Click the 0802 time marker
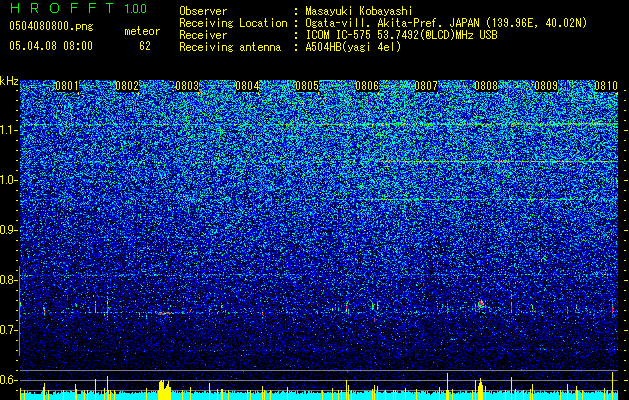The width and height of the screenshot is (629, 400). (127, 86)
